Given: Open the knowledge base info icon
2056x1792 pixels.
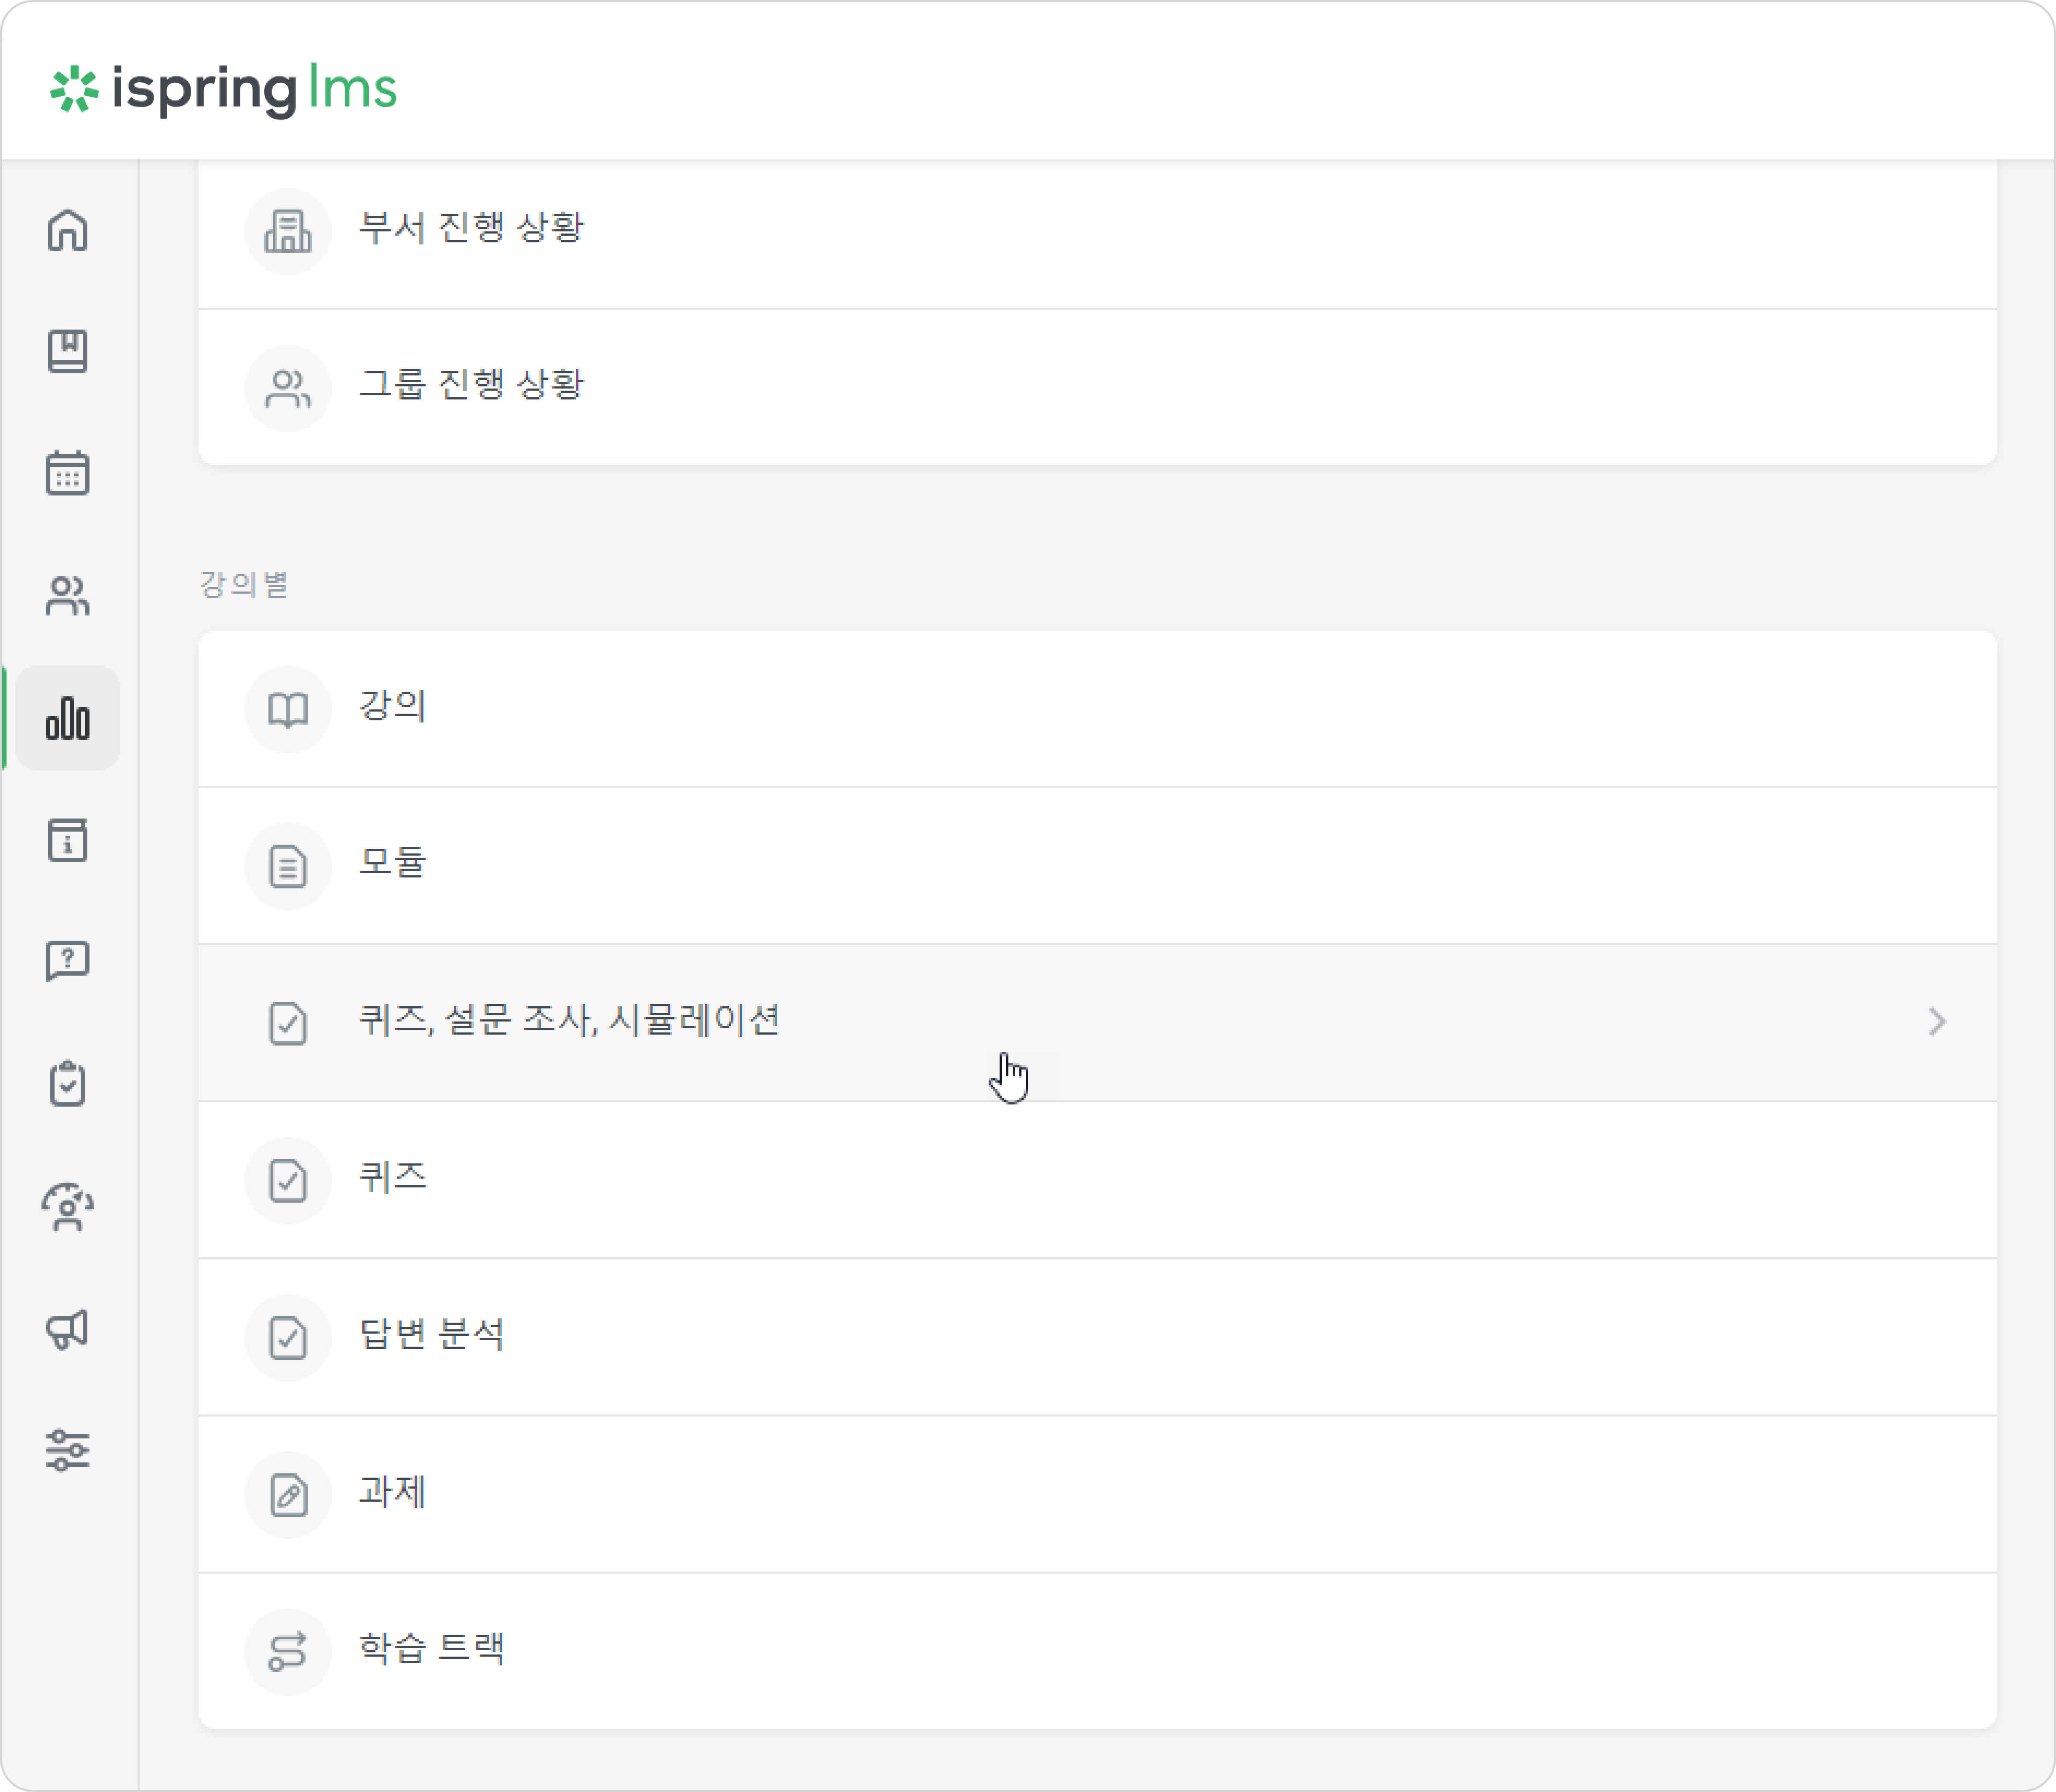Looking at the screenshot, I should click(x=68, y=840).
